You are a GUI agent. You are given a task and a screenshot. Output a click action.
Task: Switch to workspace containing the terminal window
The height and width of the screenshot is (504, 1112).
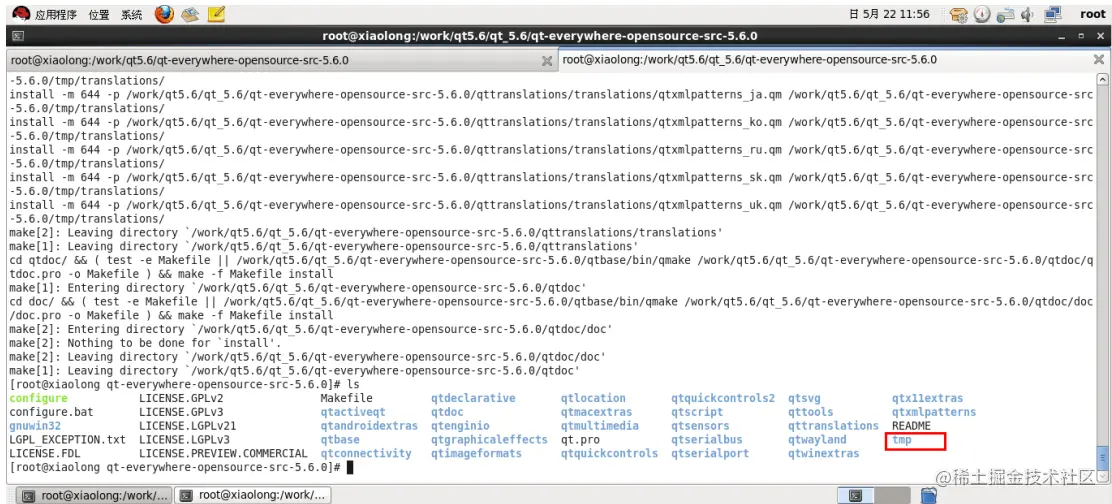pyautogui.click(x=855, y=495)
